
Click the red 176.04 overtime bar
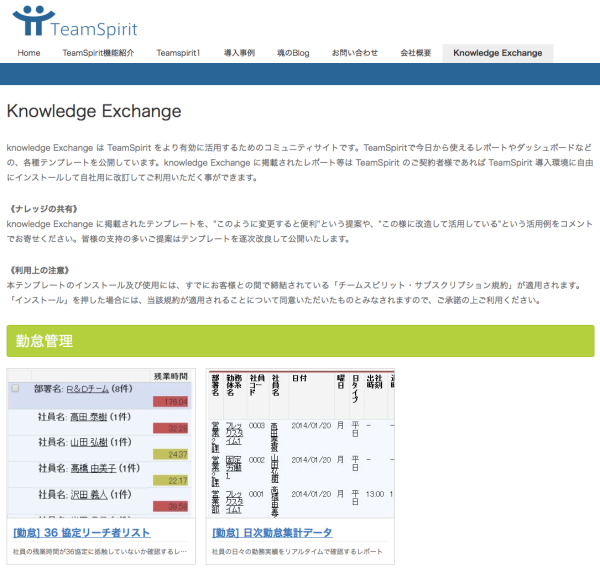coord(171,402)
